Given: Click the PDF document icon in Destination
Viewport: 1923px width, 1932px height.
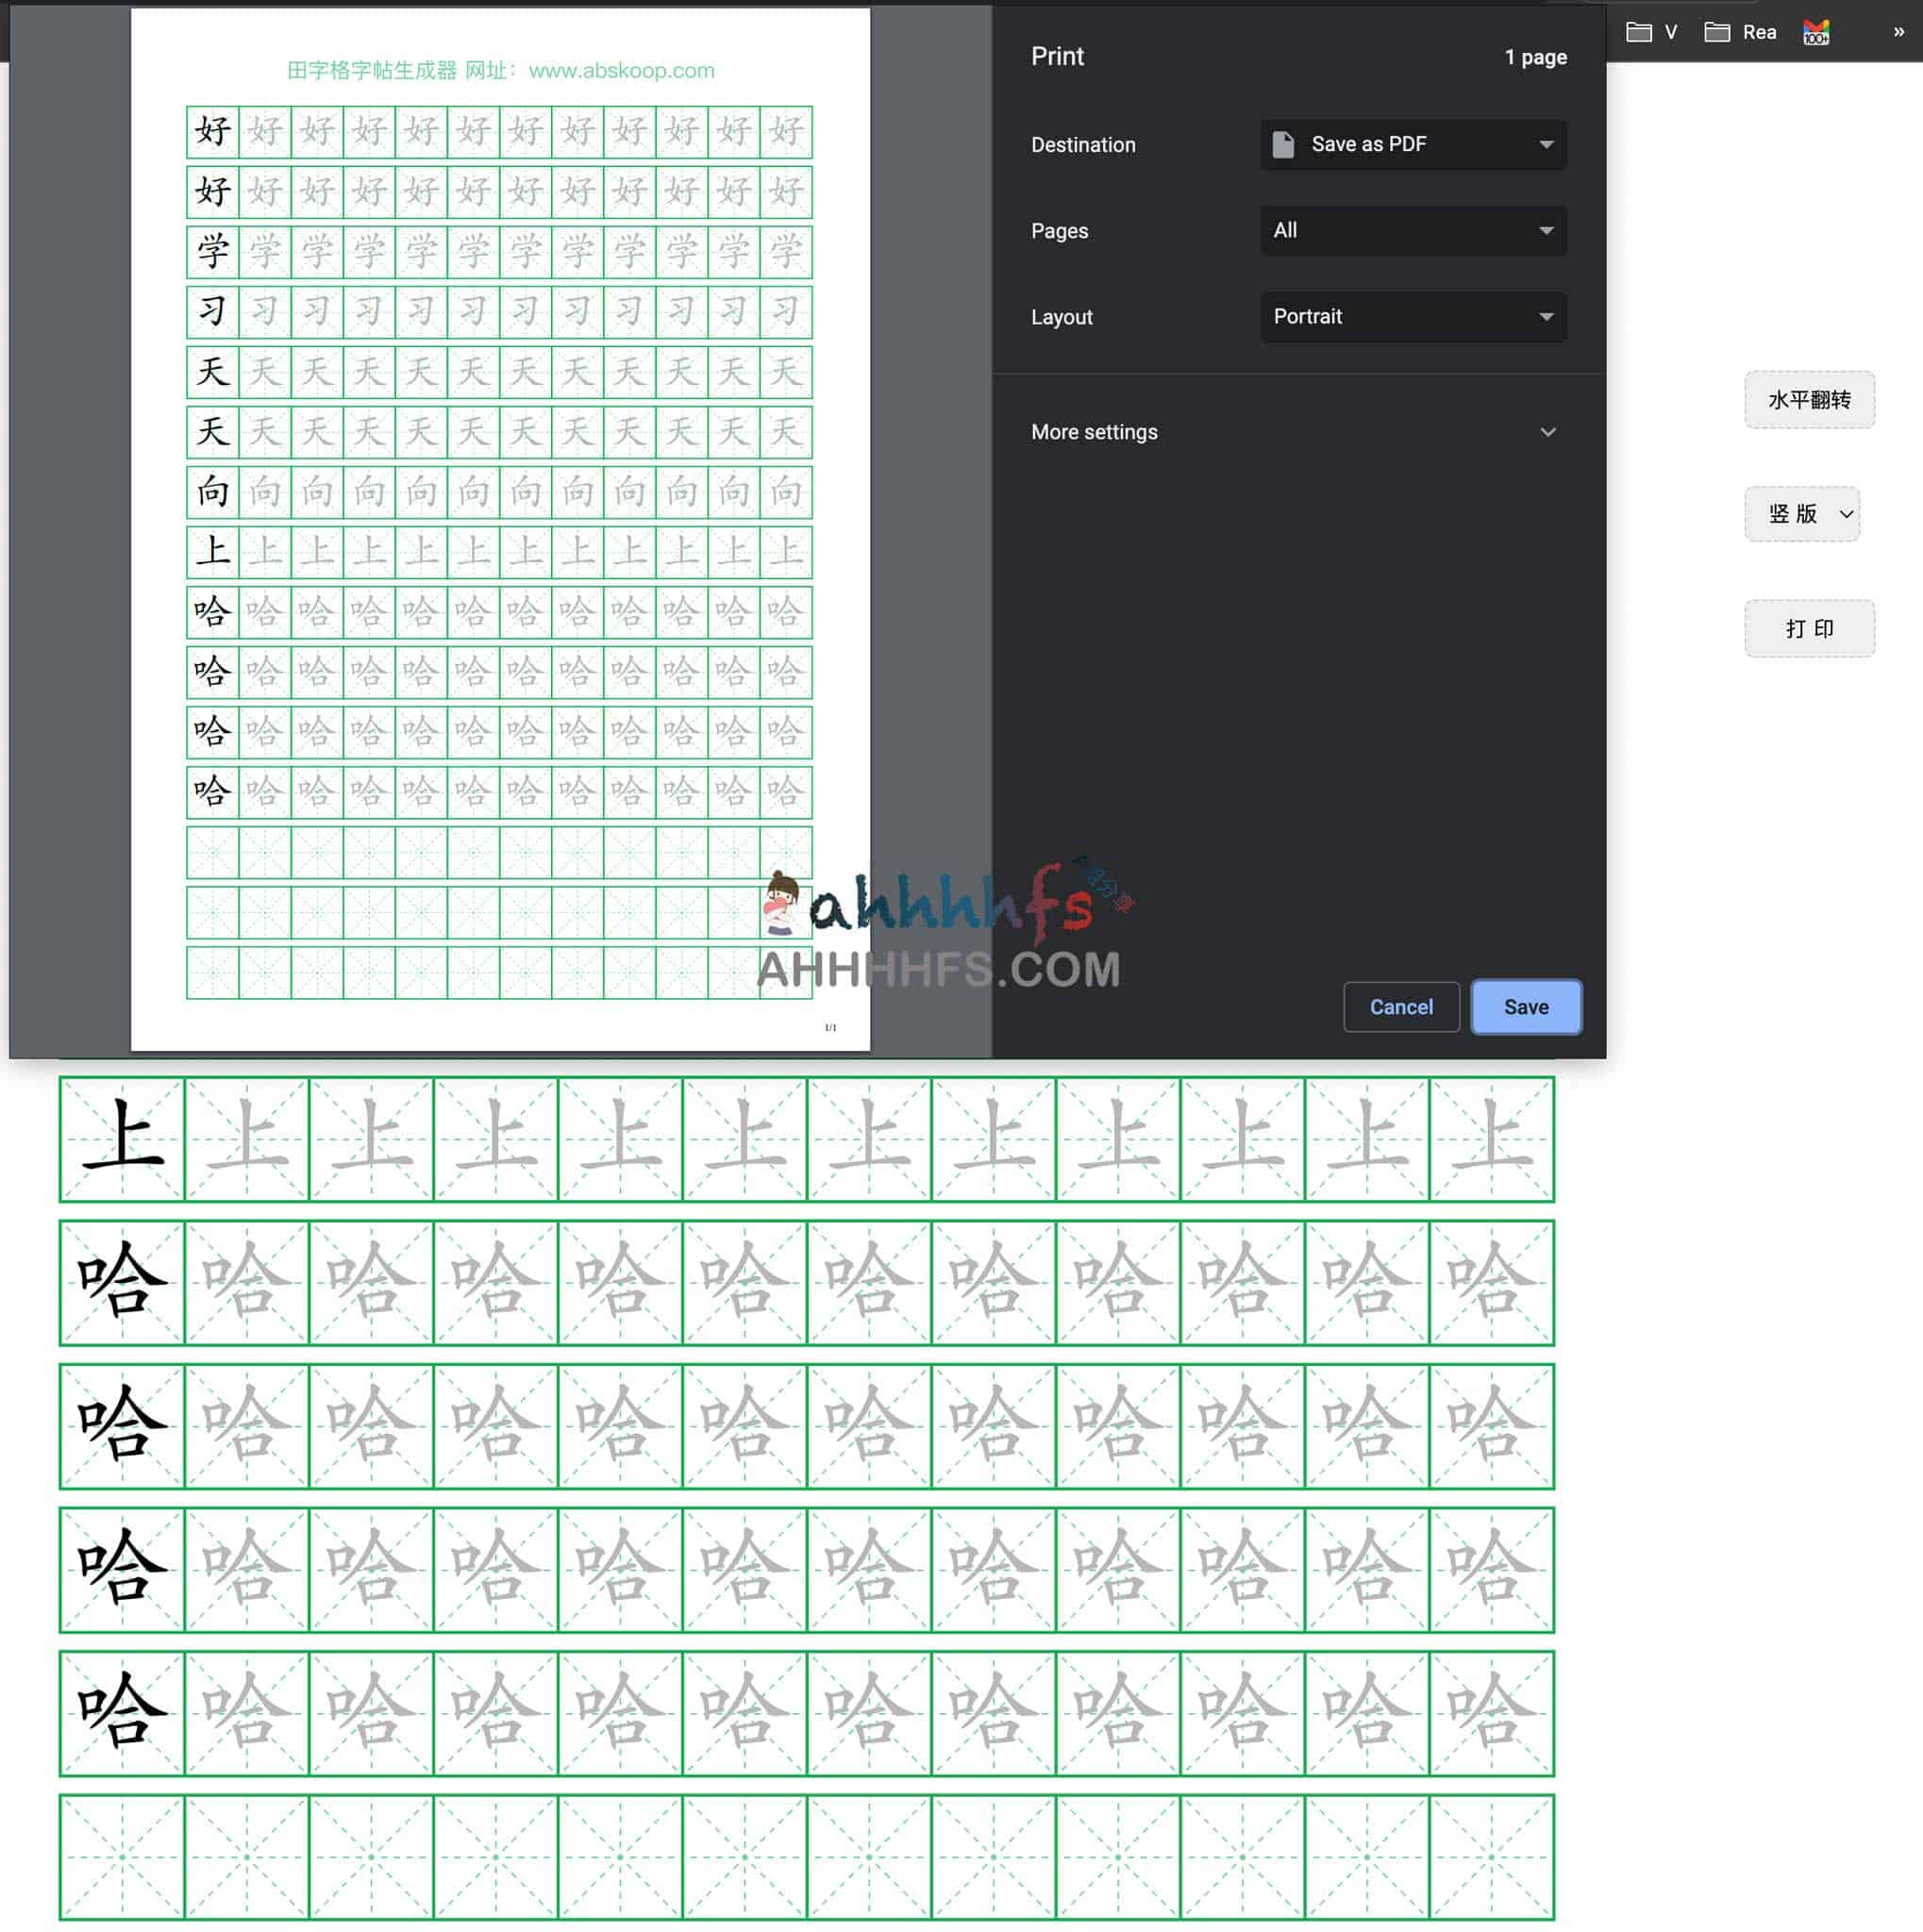Looking at the screenshot, I should 1283,144.
